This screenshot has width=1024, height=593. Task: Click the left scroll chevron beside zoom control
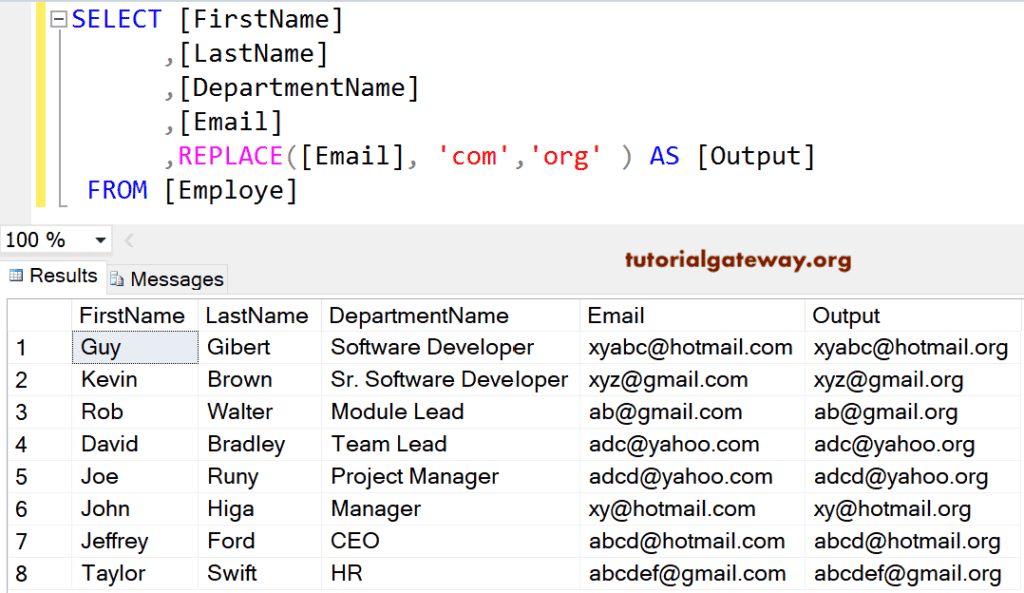127,240
